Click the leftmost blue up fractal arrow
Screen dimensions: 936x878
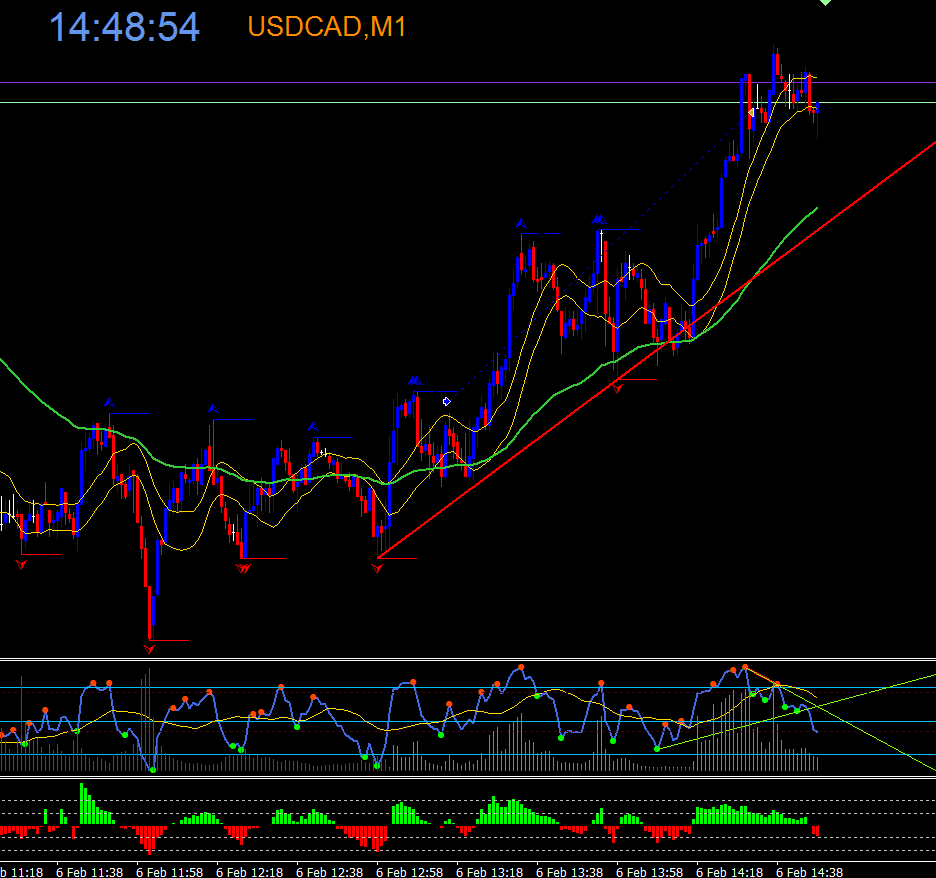[x=109, y=403]
